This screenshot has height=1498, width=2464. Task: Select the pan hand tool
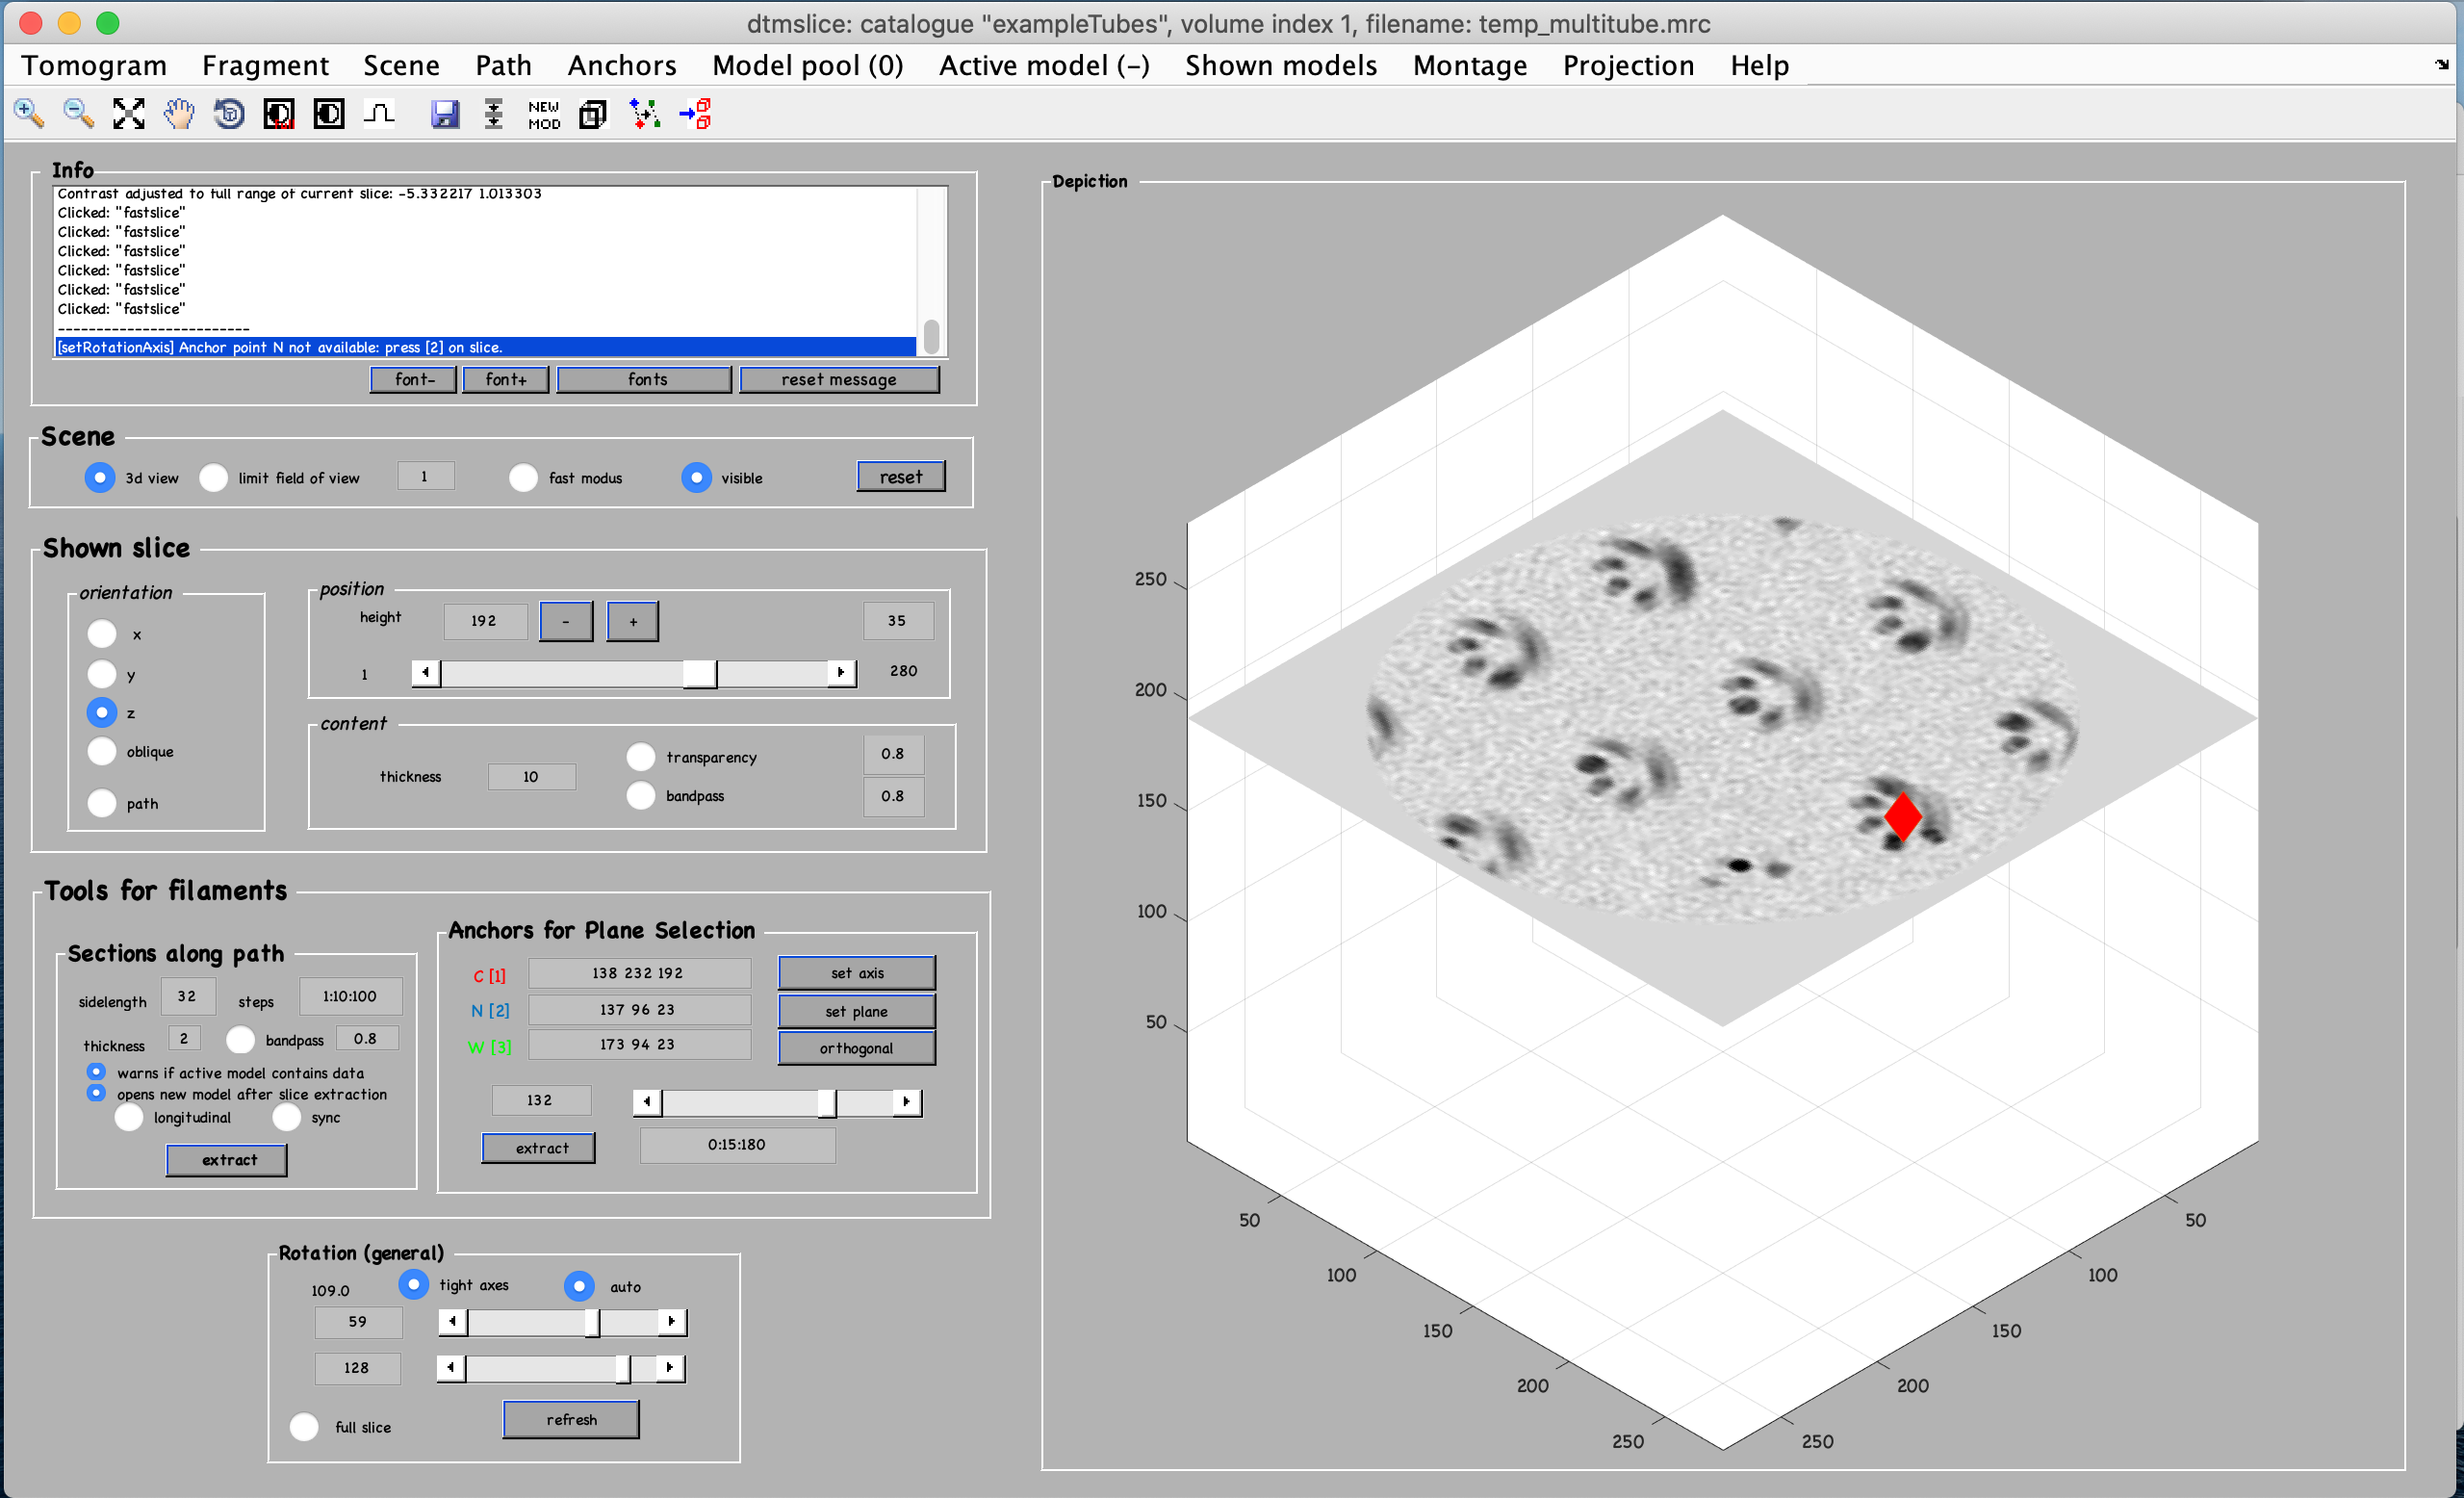pyautogui.click(x=179, y=114)
